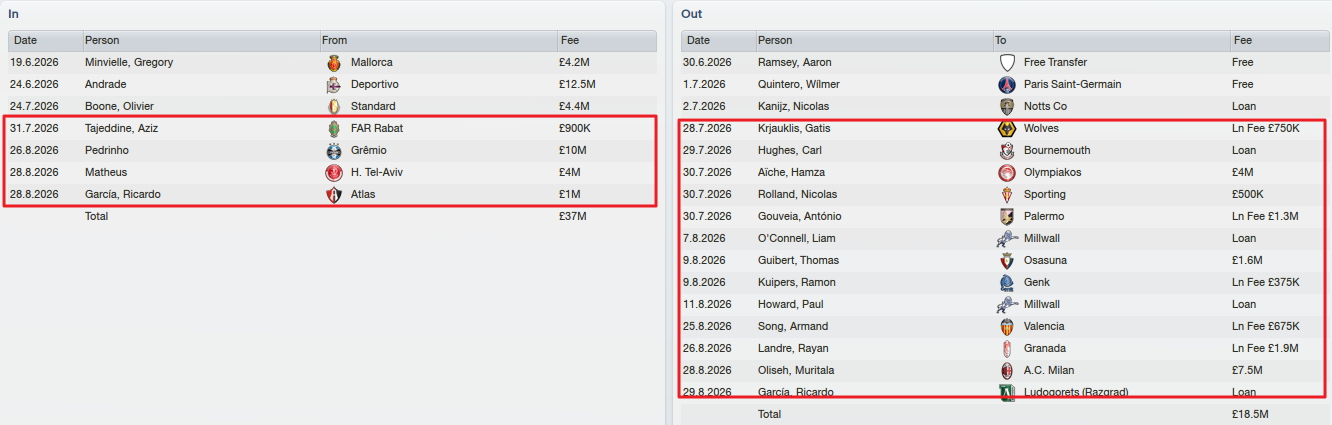Click the Deportivo club badge
The height and width of the screenshot is (425, 1332).
334,84
